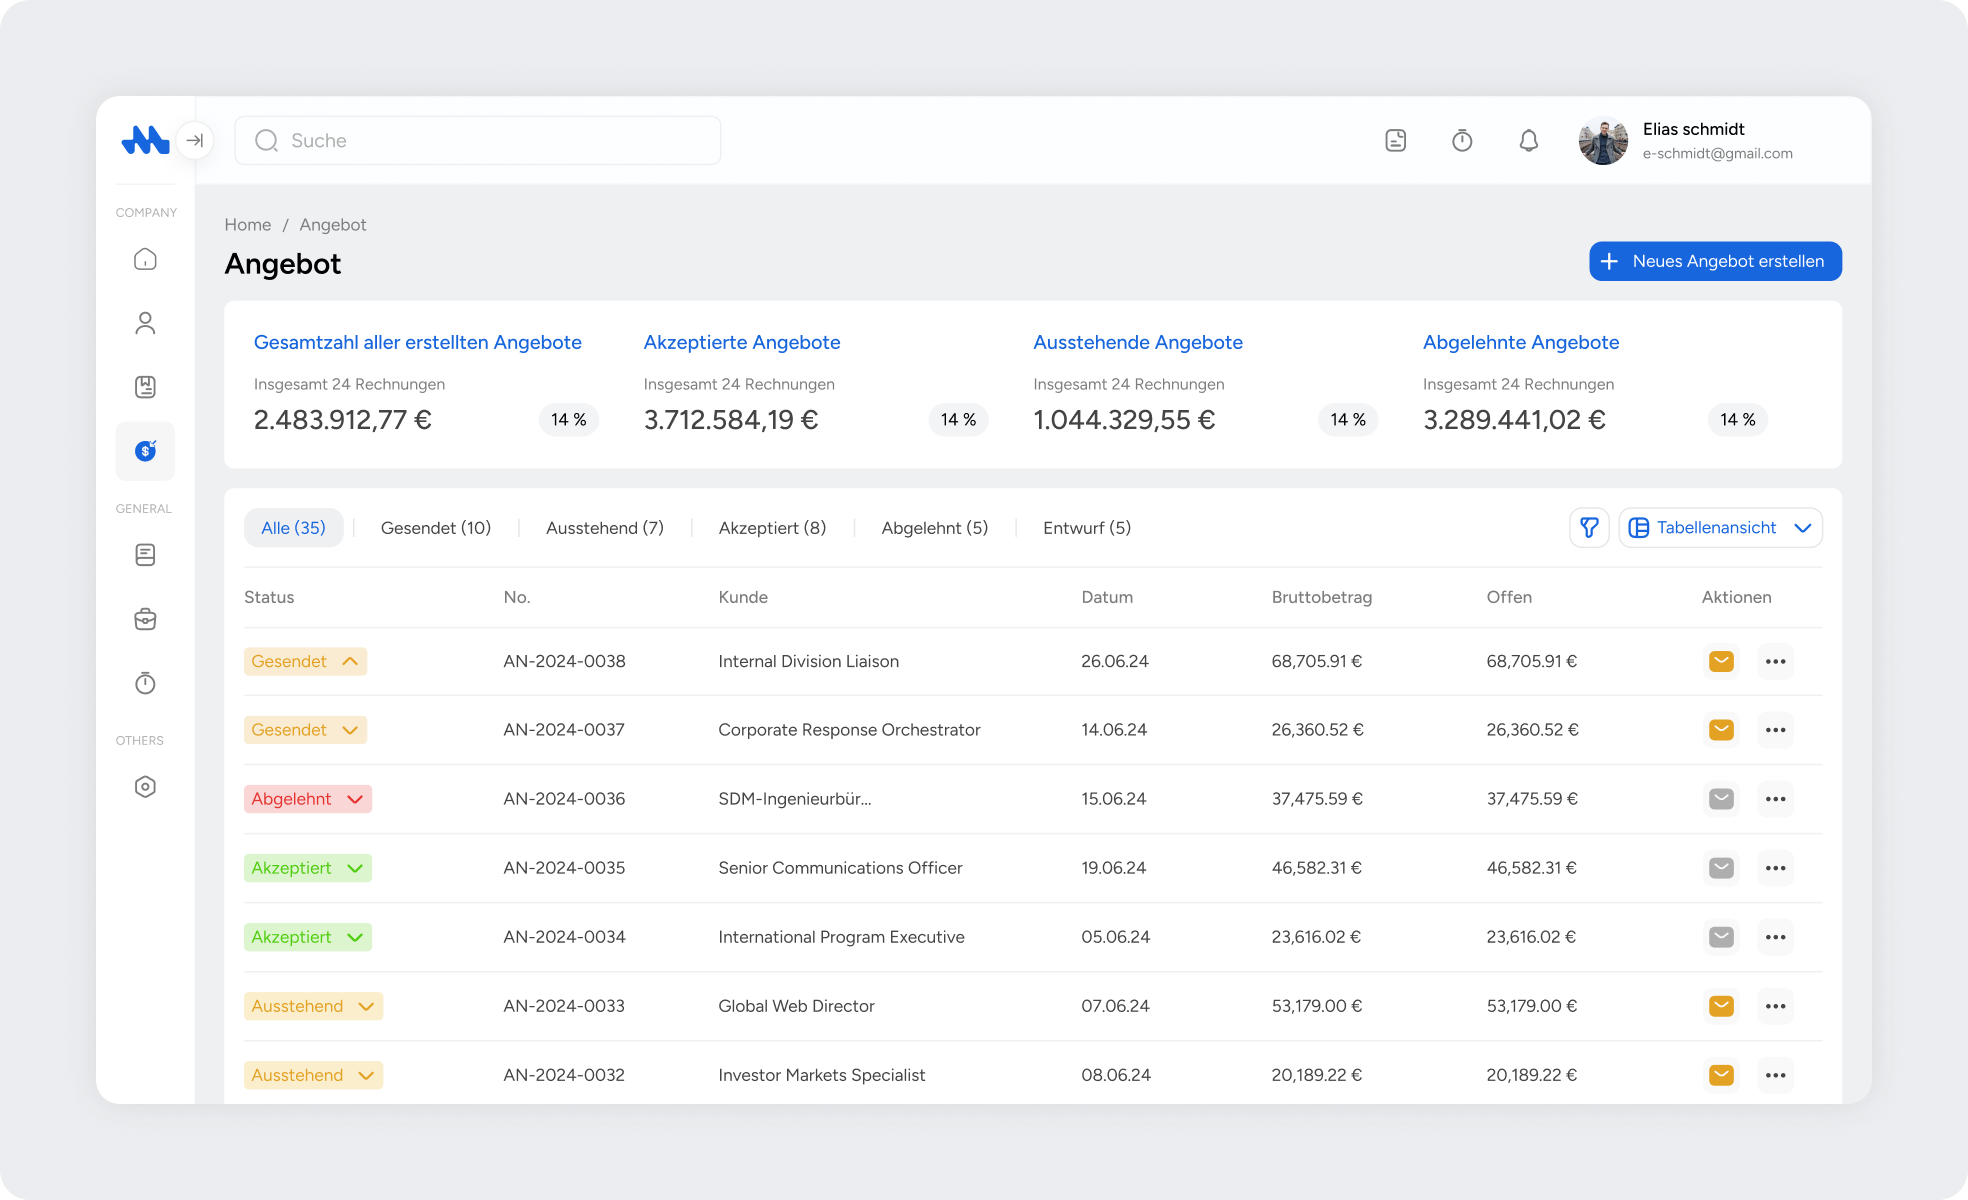
Task: Click the notification bell icon
Action: (1528, 141)
